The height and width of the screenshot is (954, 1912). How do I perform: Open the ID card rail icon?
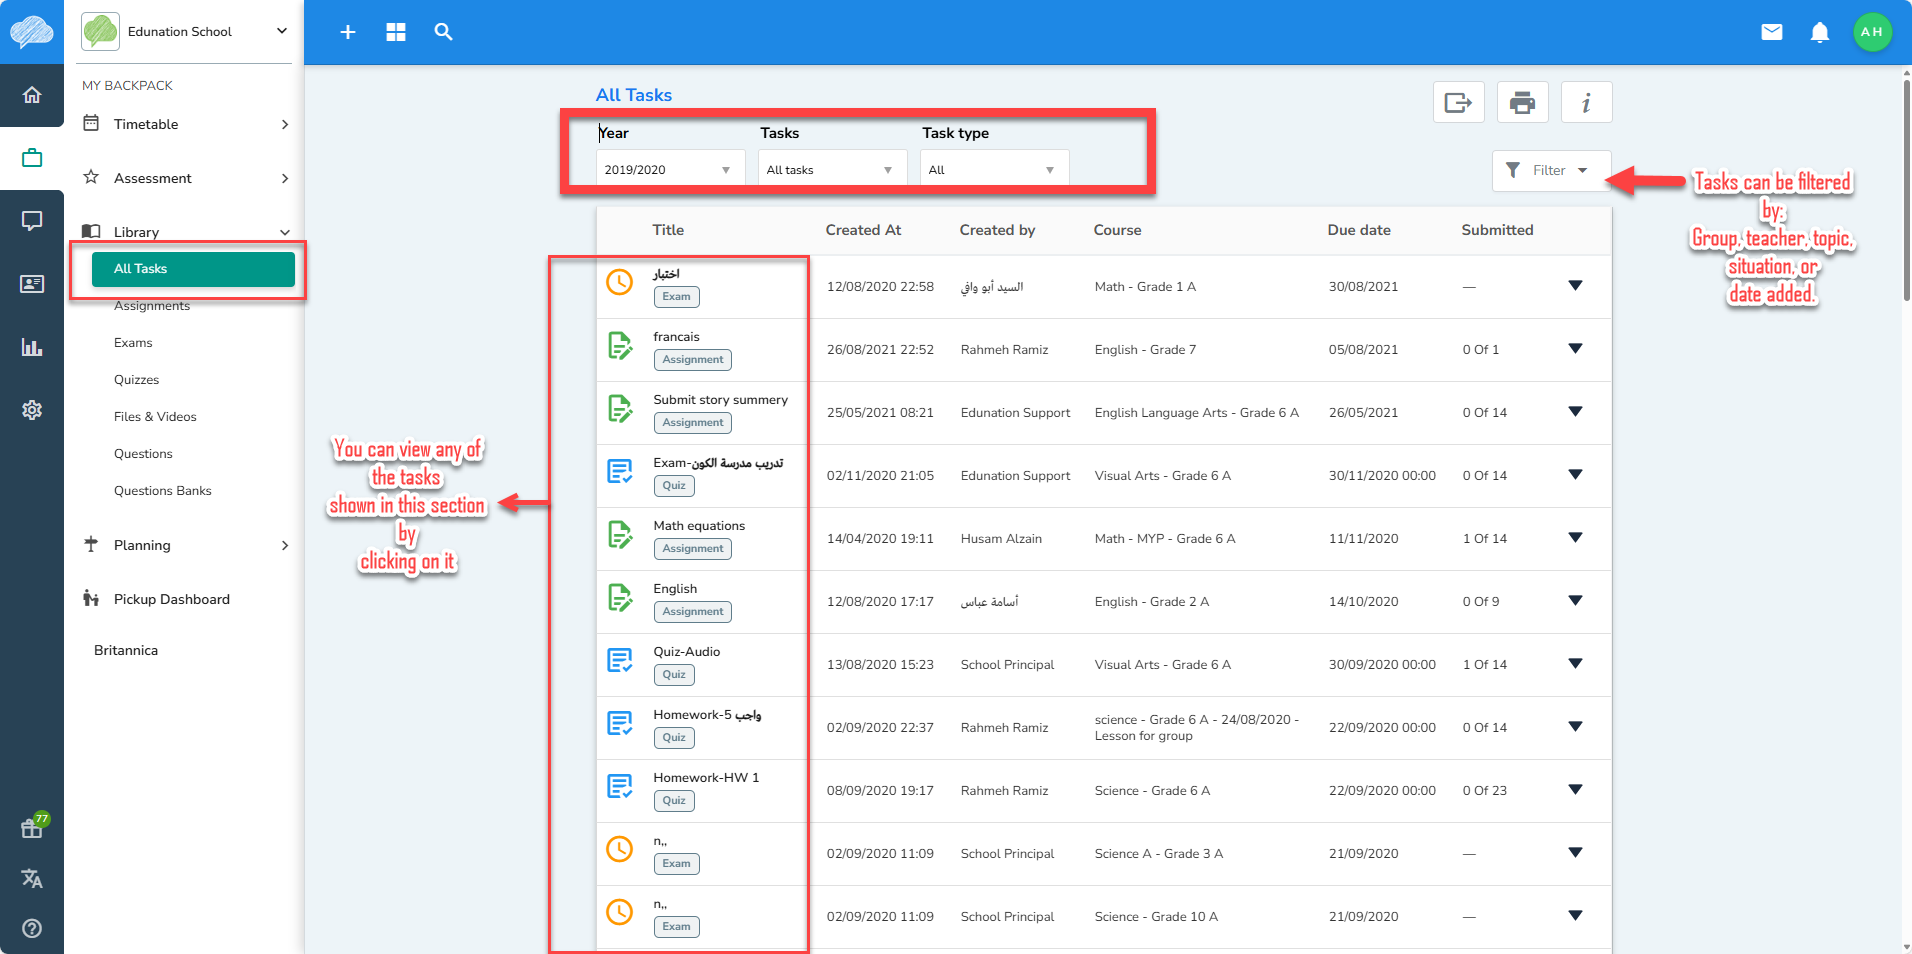pyautogui.click(x=32, y=284)
